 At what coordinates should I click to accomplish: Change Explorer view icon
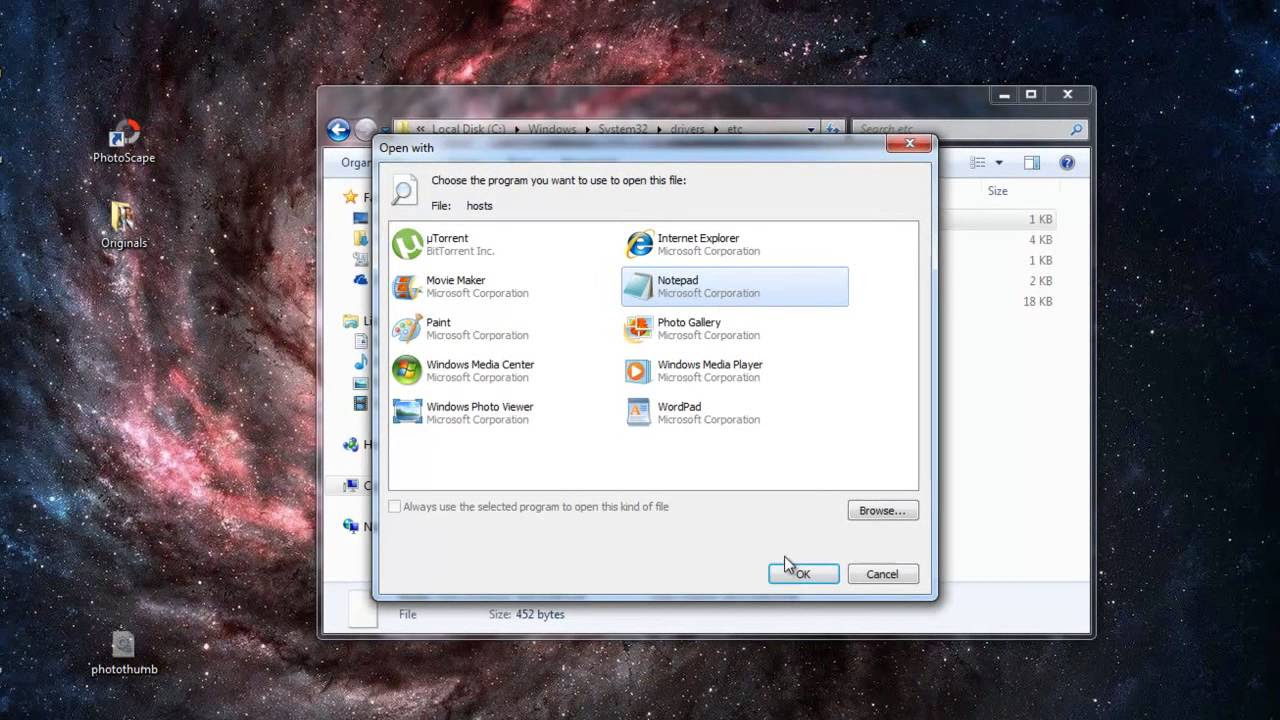click(978, 163)
